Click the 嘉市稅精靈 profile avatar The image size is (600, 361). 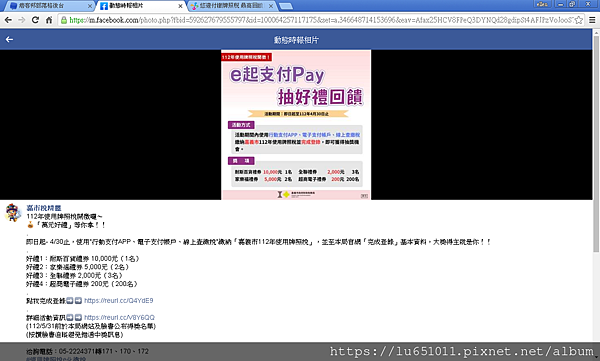pos(13,212)
